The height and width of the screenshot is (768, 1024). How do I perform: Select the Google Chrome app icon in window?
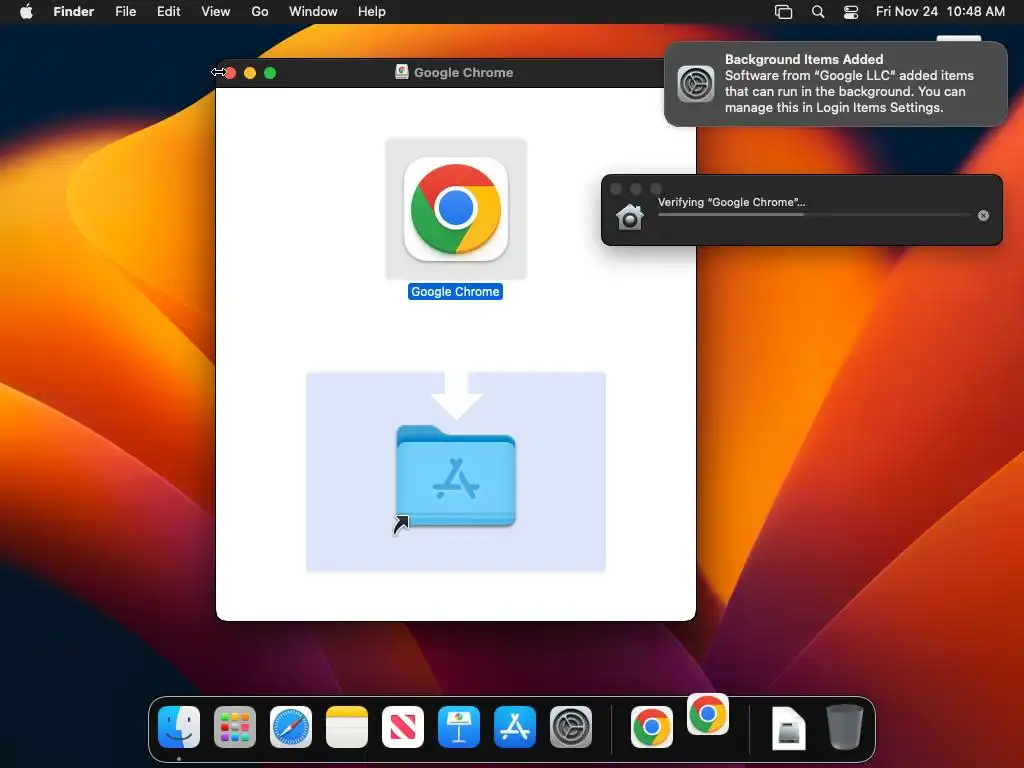(x=456, y=209)
